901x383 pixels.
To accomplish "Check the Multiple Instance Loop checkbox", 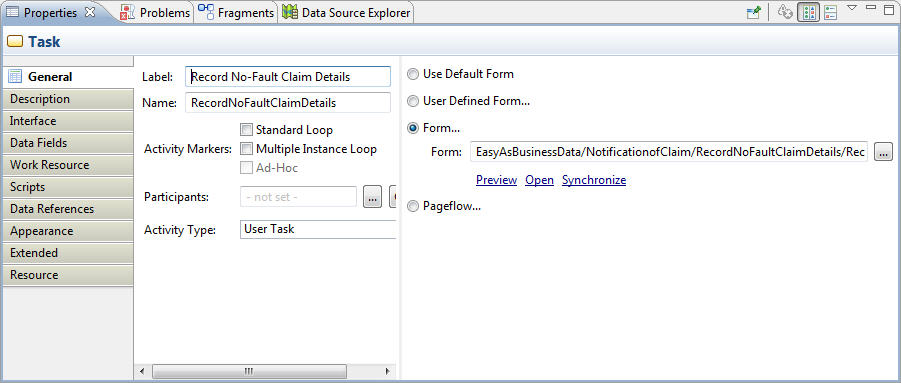I will tap(247, 149).
